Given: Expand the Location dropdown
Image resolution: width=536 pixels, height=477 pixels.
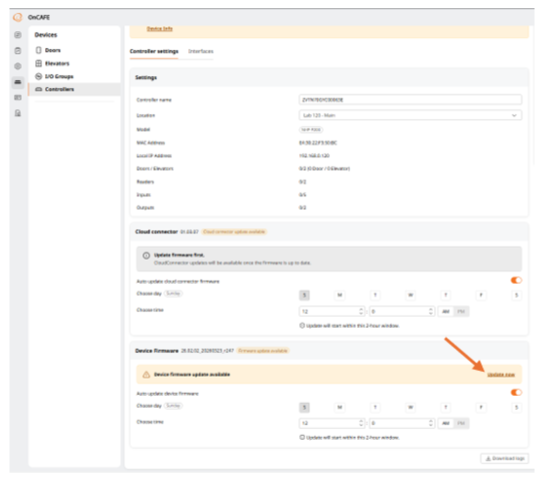Looking at the screenshot, I should tap(410, 115).
